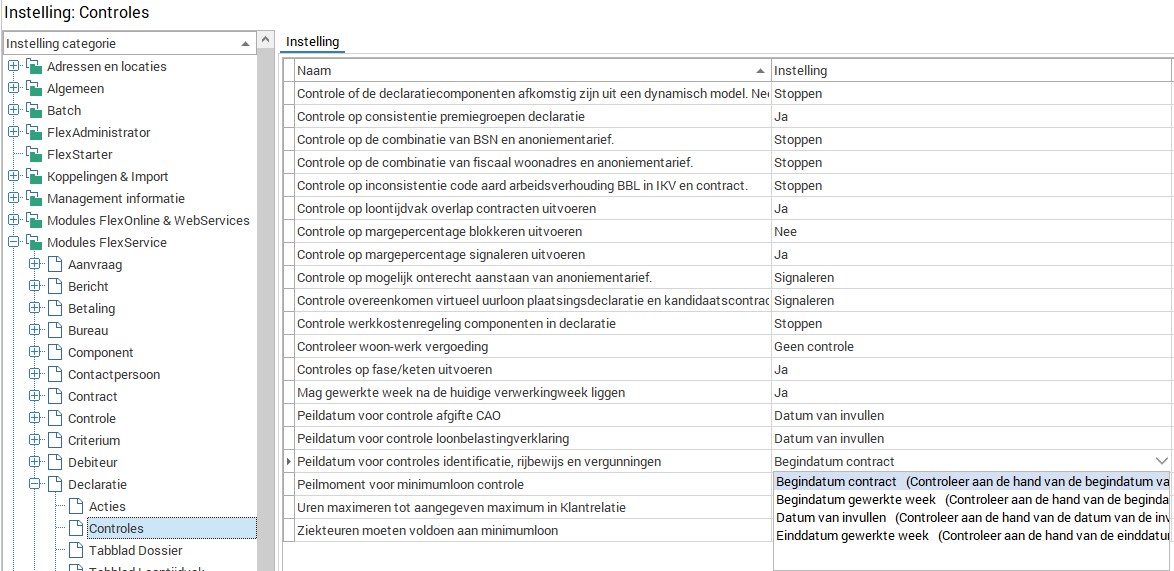Expand the Adressen en locaties node
The image size is (1174, 571).
click(13, 67)
